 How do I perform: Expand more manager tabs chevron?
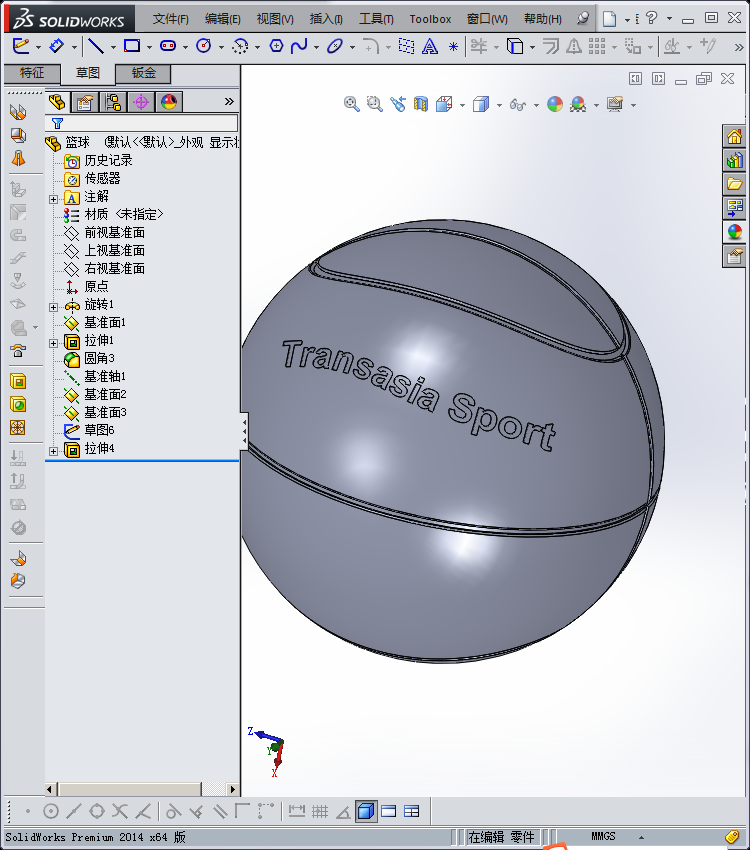pos(229,101)
